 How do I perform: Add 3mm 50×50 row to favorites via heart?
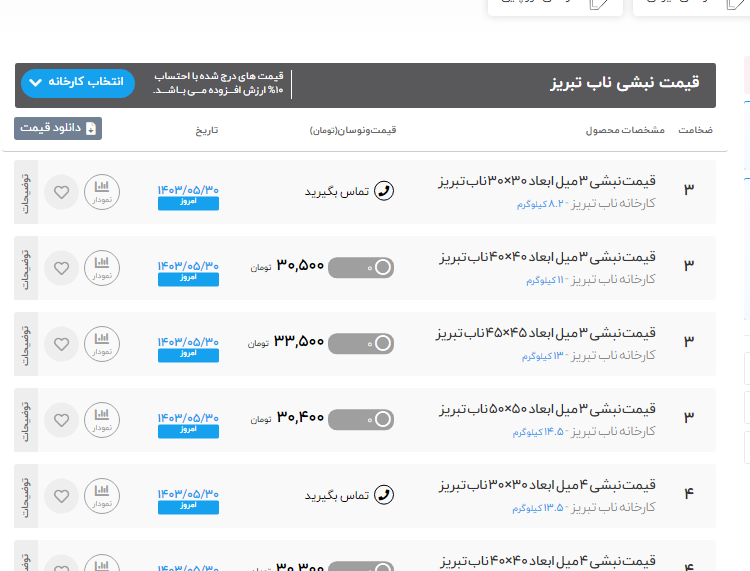pyautogui.click(x=62, y=419)
